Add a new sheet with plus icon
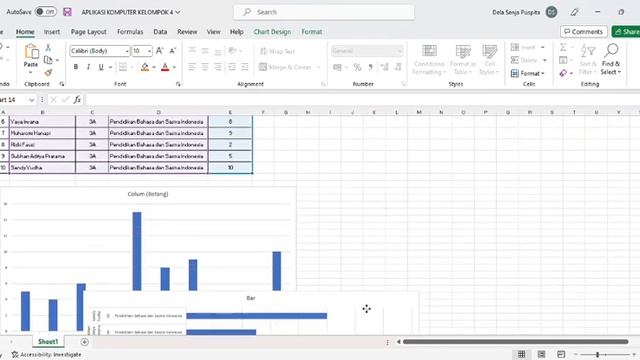The height and width of the screenshot is (360, 640). [84, 342]
